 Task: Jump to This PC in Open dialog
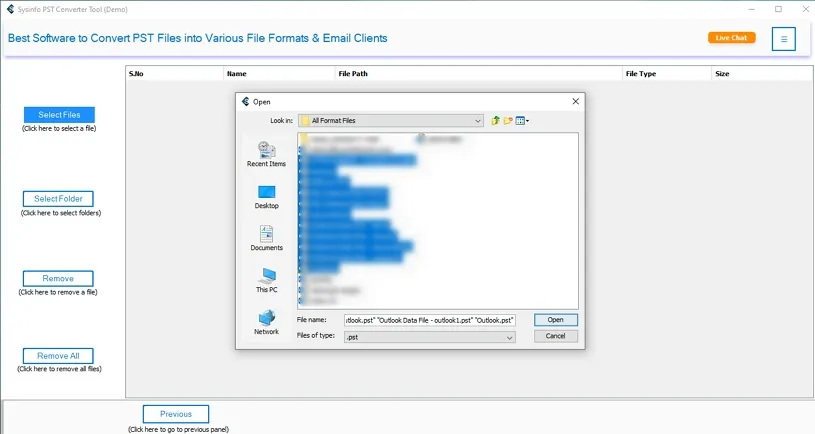coord(266,281)
